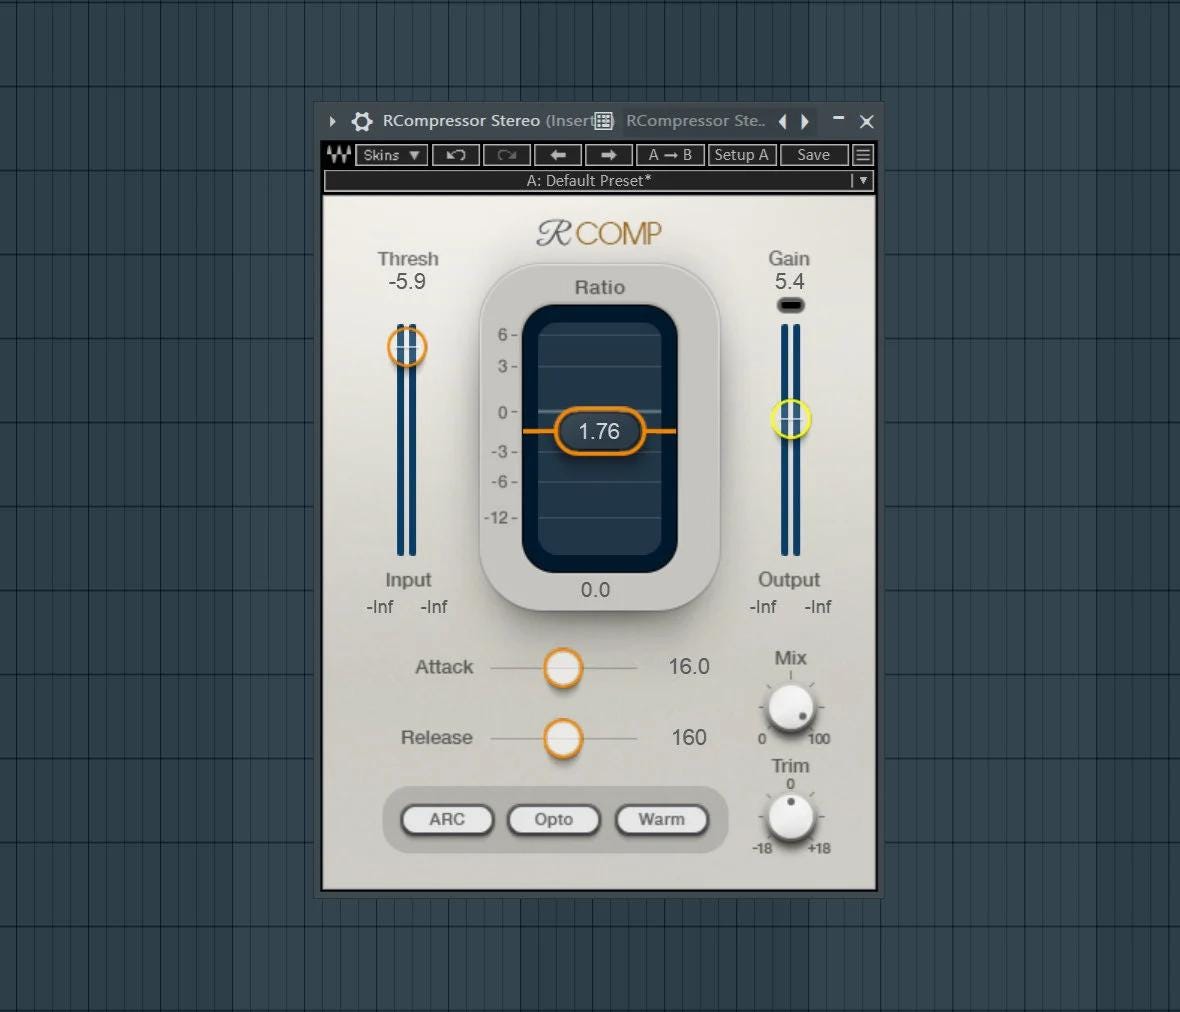Open detailed settings with the gear icon
Screen dimensions: 1180x1012
coord(362,121)
